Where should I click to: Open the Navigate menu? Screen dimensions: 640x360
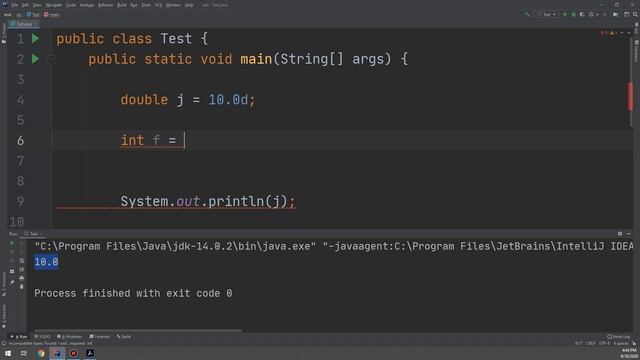53,5
